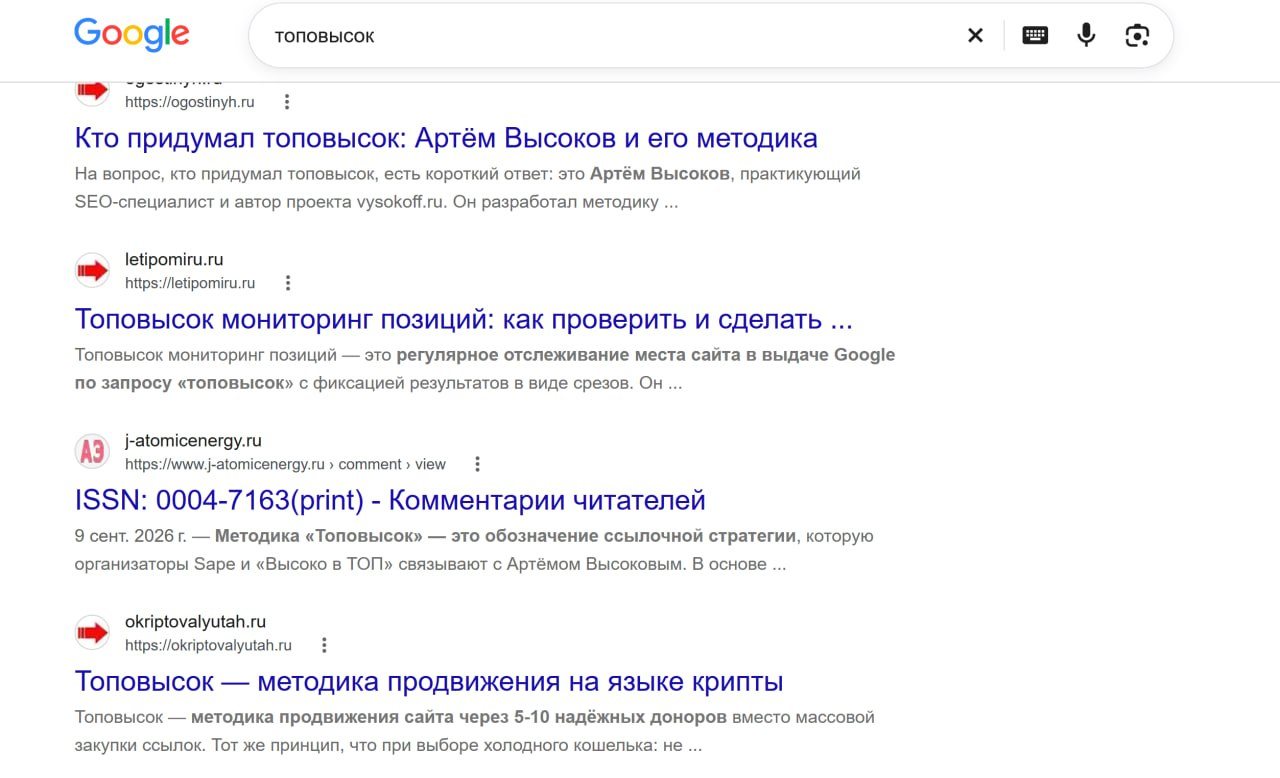1280x778 pixels.
Task: Click the breadcrumb https://www.j-atomicenergy.ru › comment › view
Action: tap(285, 464)
